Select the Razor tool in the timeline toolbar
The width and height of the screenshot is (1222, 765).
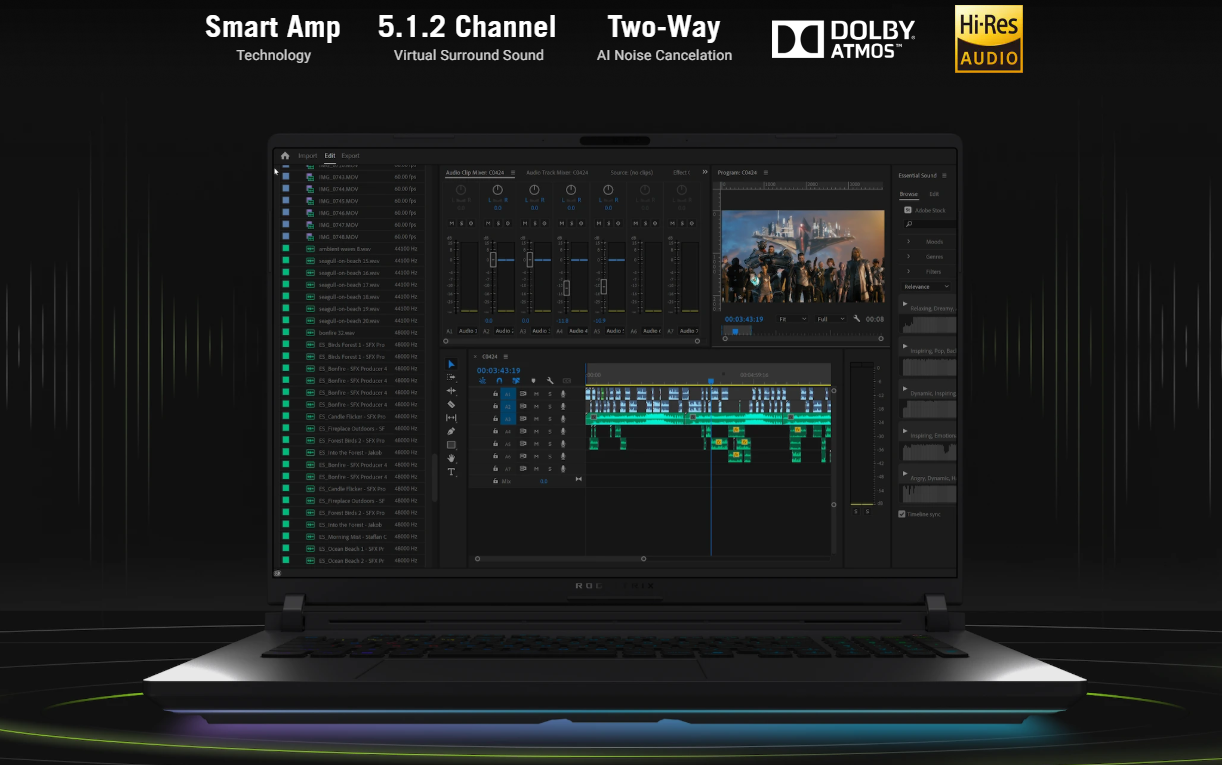[x=451, y=404]
